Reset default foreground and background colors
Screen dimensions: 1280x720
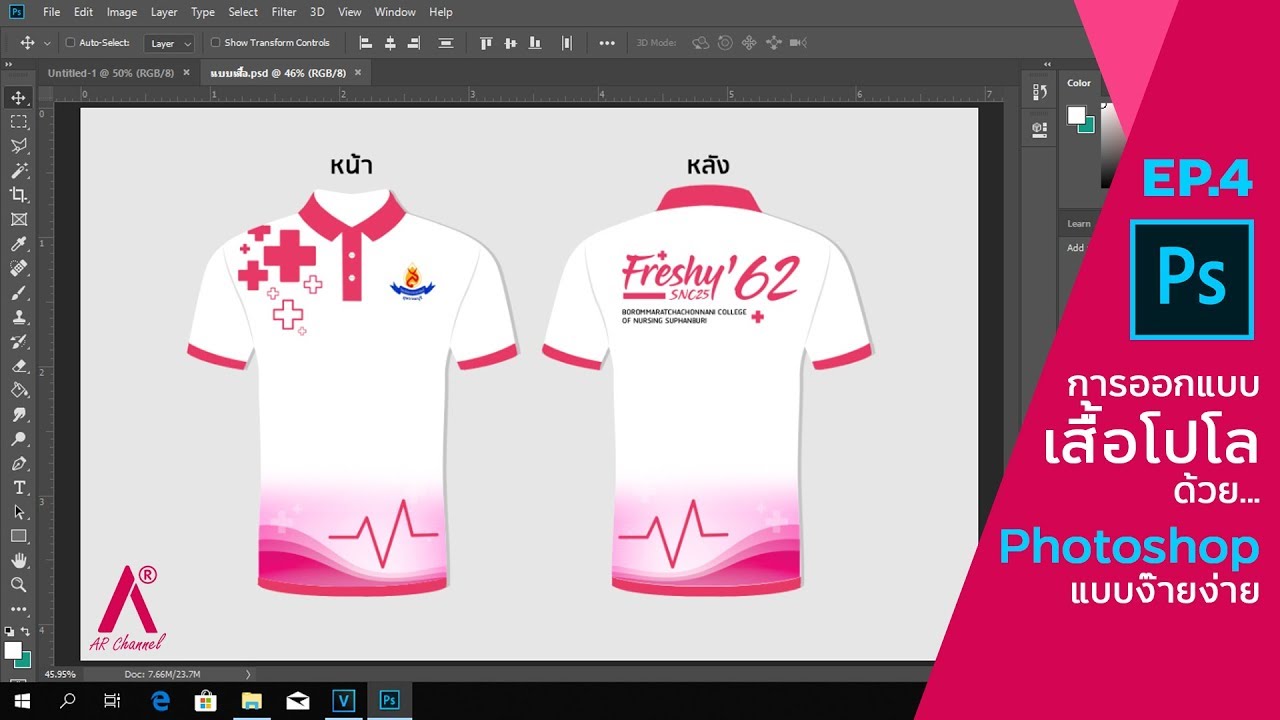(x=9, y=632)
